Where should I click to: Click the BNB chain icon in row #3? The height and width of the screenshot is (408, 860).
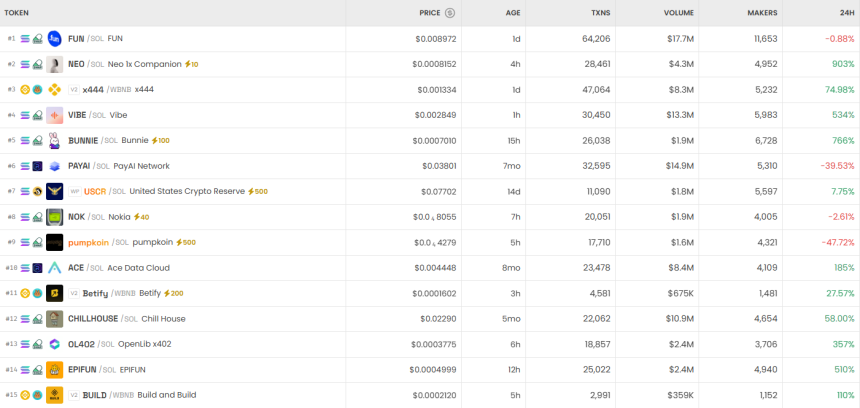[25, 90]
